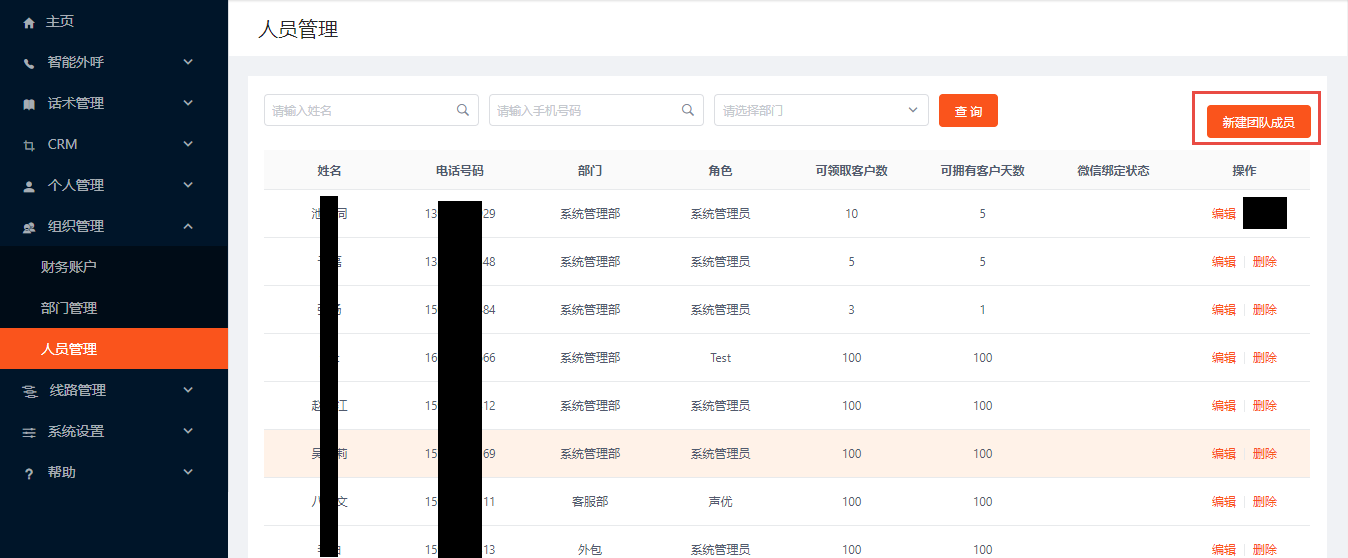Delete the row with 3 可领取客户数
Image resolution: width=1348 pixels, height=558 pixels.
coord(1264,310)
